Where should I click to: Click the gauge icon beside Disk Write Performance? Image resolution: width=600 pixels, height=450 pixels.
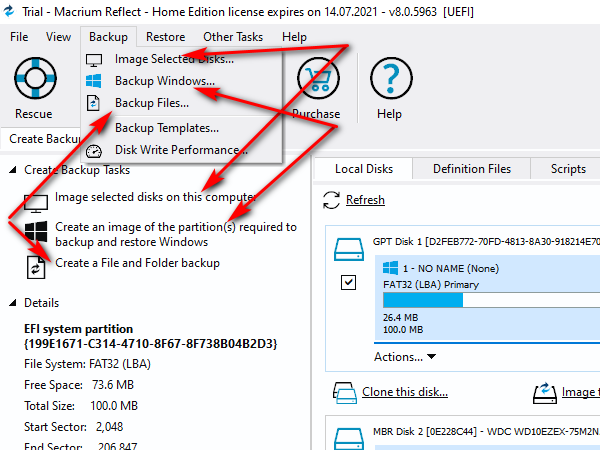coord(94,151)
